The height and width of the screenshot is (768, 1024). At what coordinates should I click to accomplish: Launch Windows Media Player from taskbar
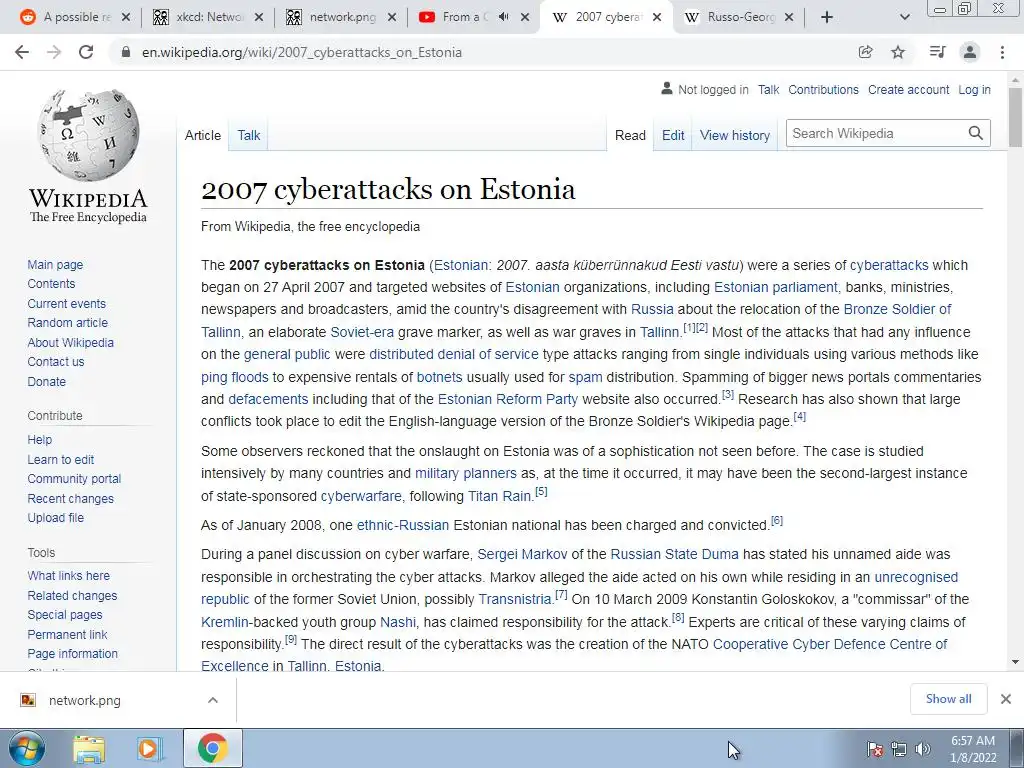click(x=150, y=749)
